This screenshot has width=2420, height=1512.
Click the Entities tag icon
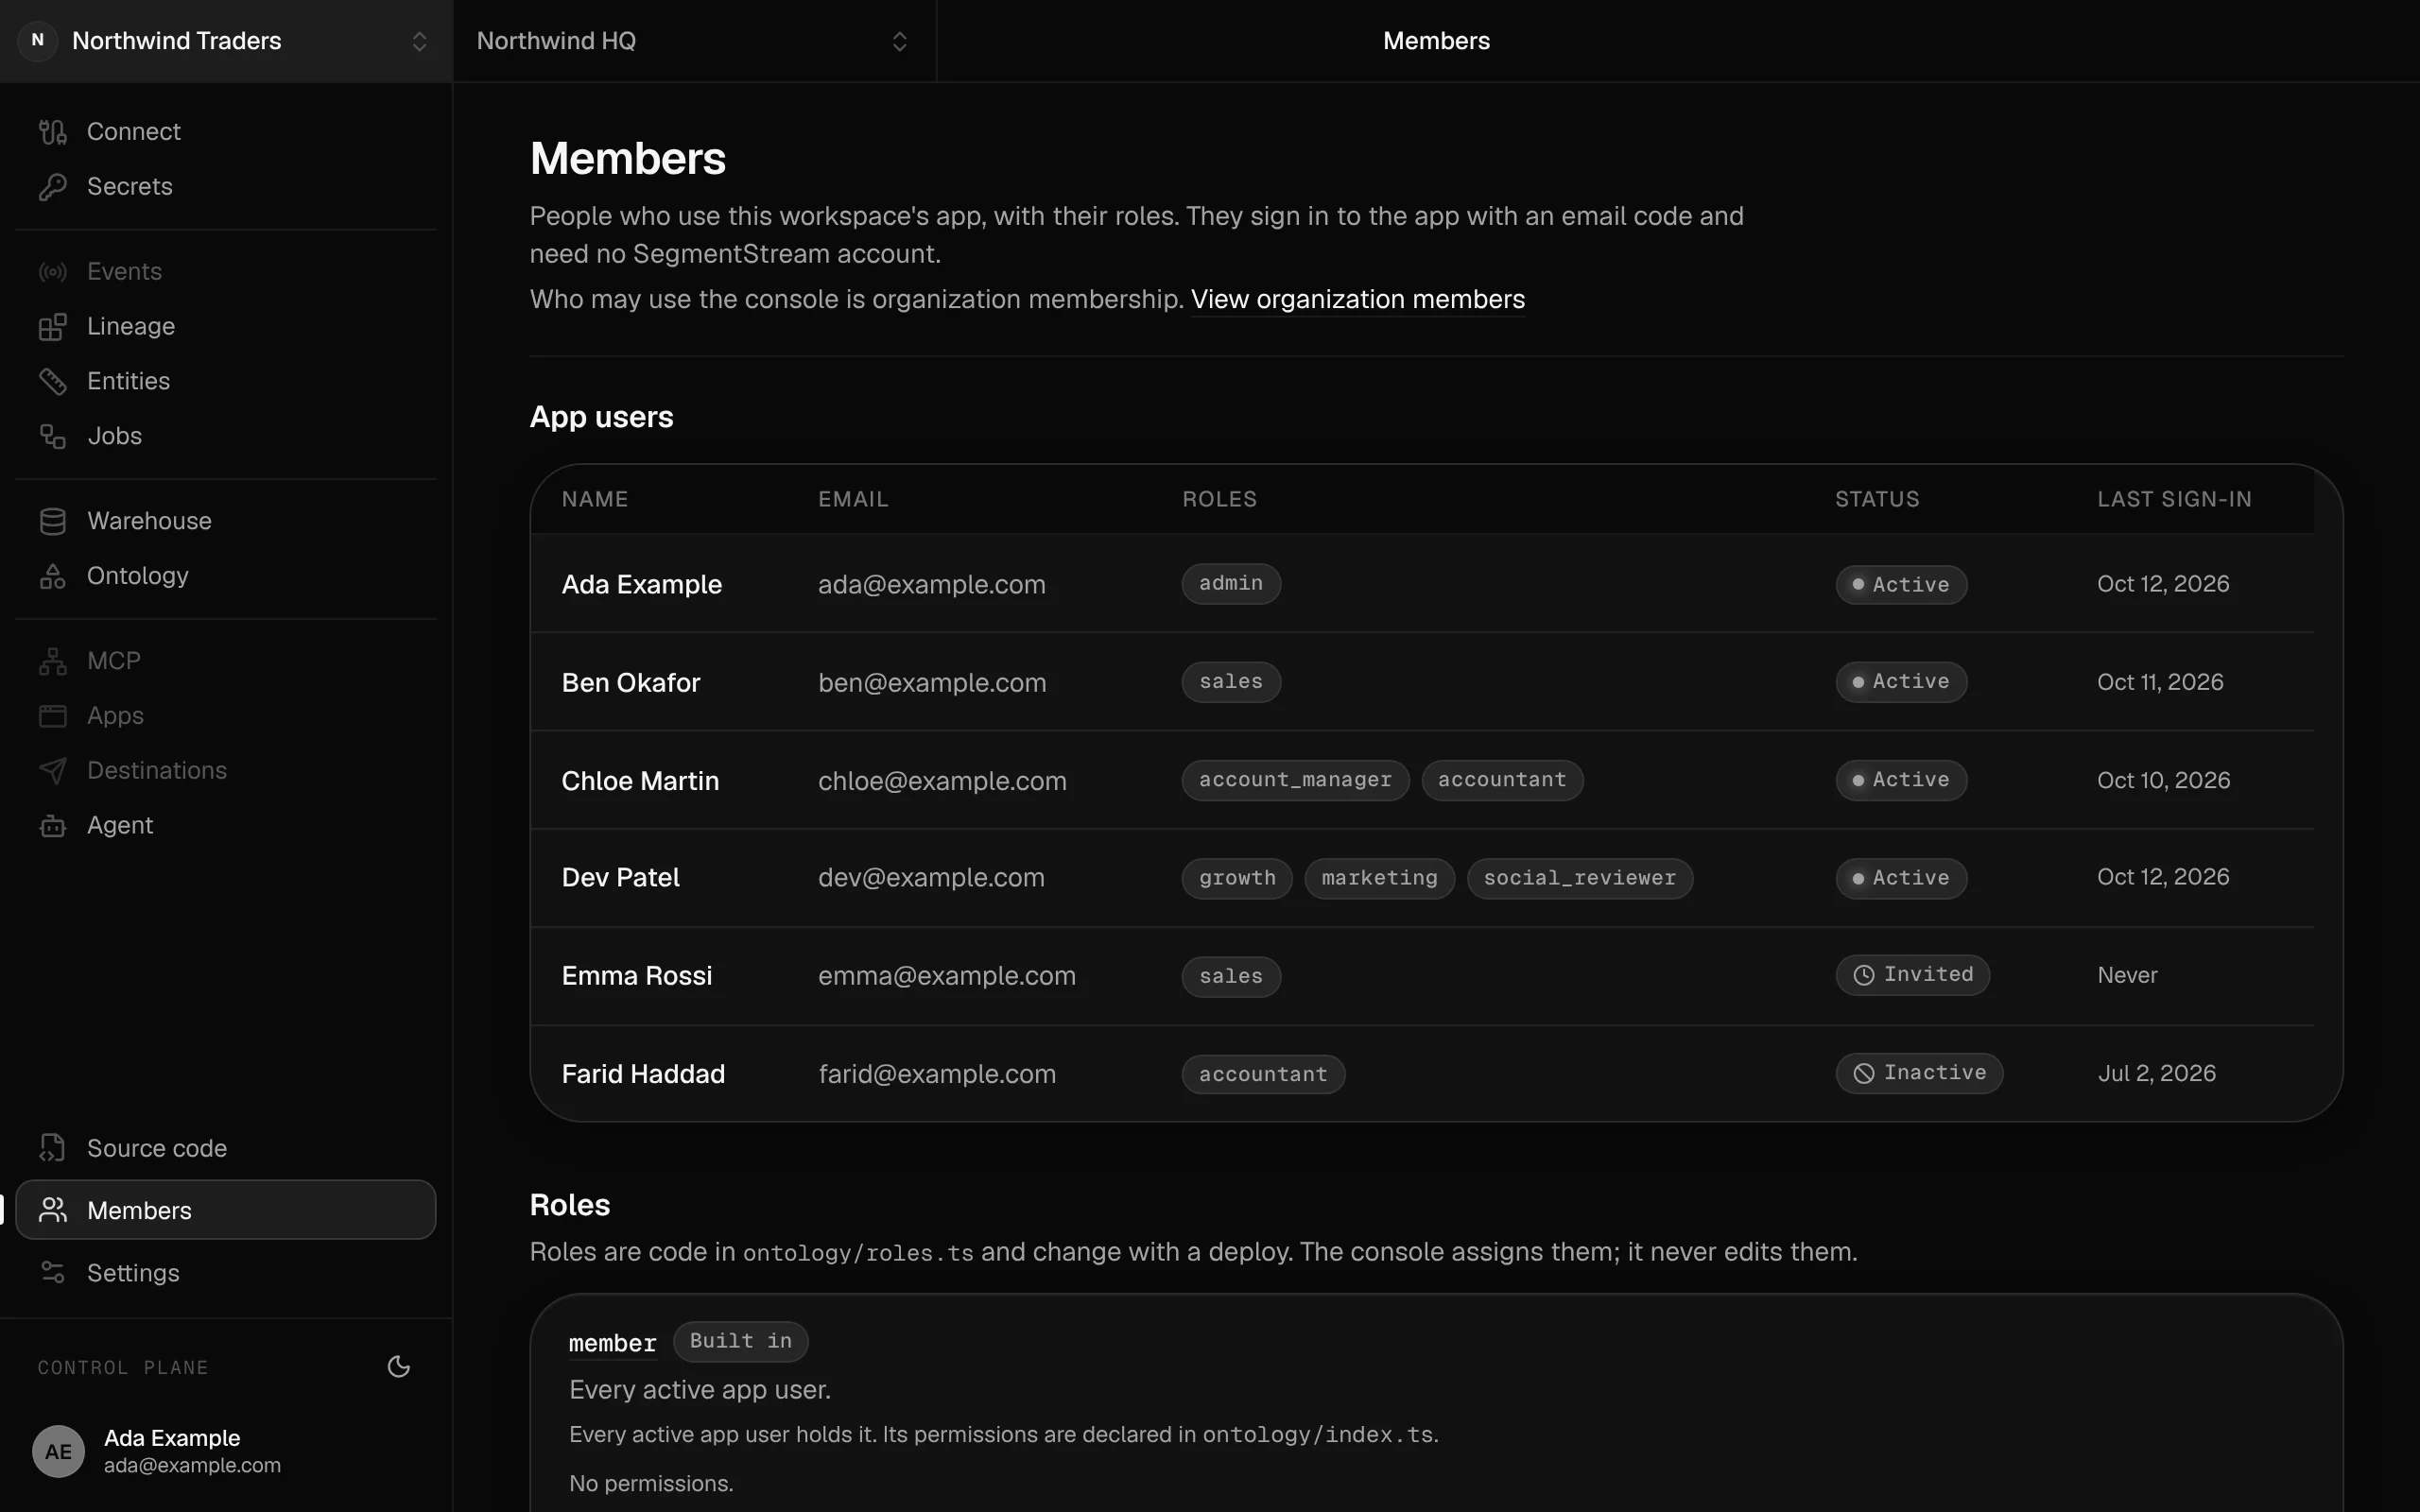tap(52, 381)
